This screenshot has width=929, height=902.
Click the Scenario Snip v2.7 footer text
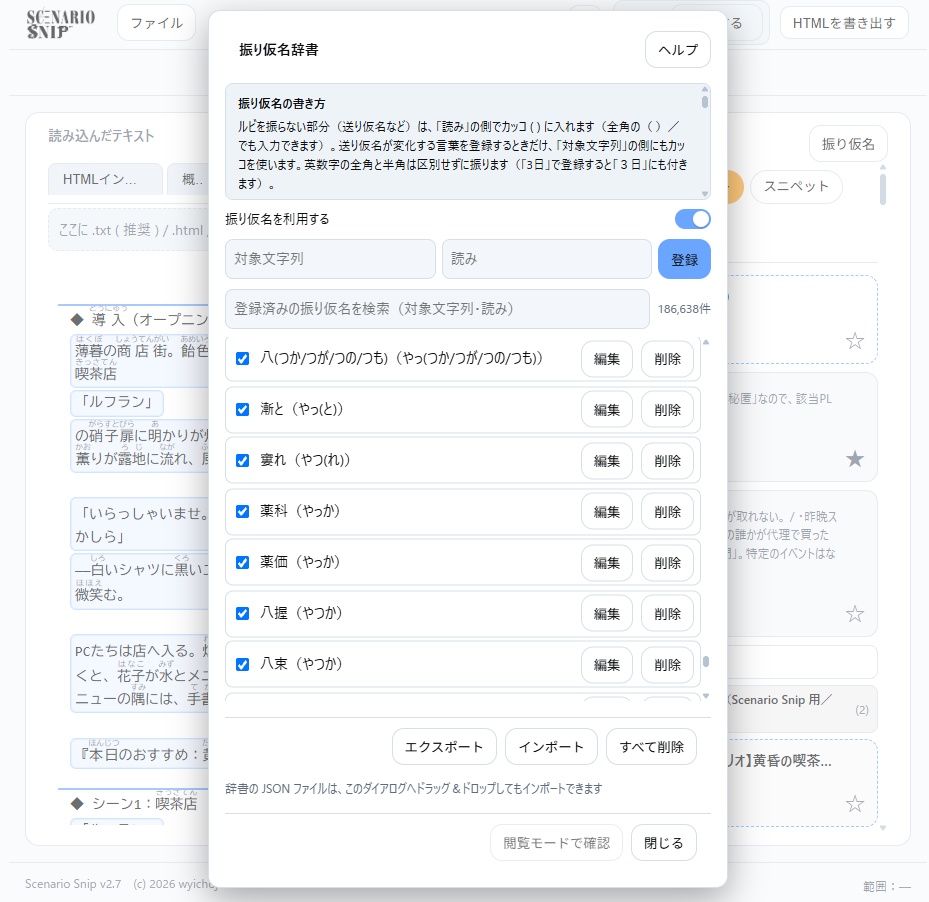click(73, 884)
